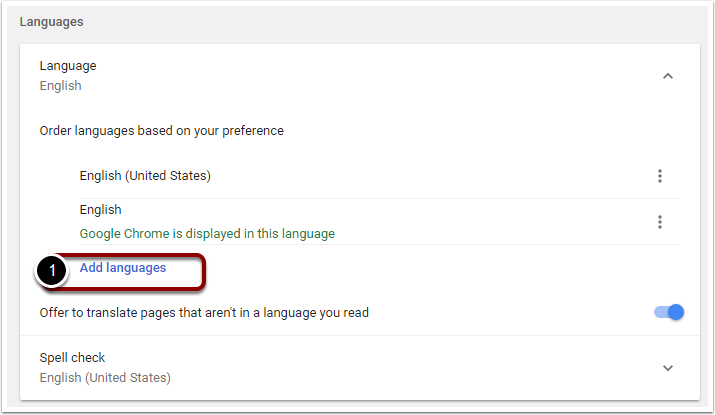
Task: Click the 'Order languages based on your preference' text
Action: [161, 131]
